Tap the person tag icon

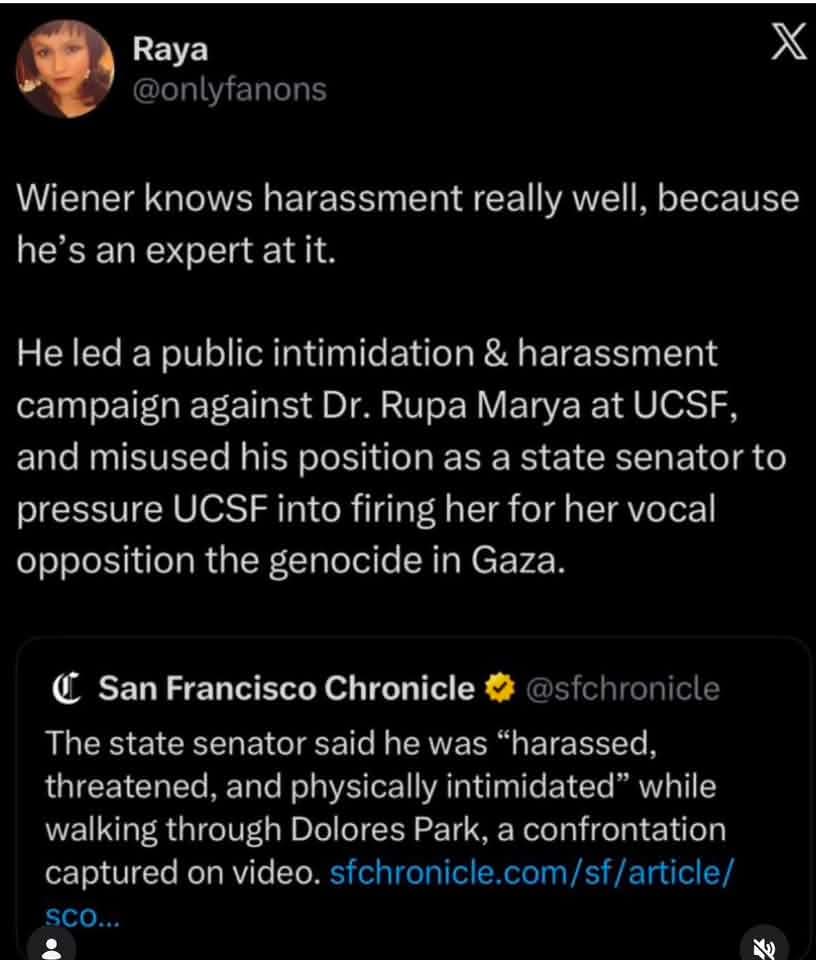point(52,946)
